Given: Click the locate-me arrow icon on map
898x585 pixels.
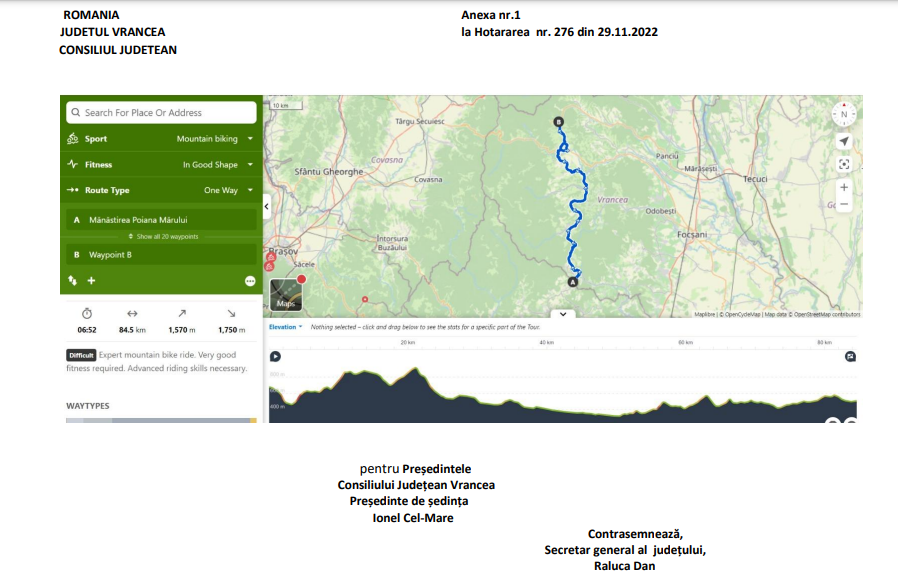Looking at the screenshot, I should point(844,141).
